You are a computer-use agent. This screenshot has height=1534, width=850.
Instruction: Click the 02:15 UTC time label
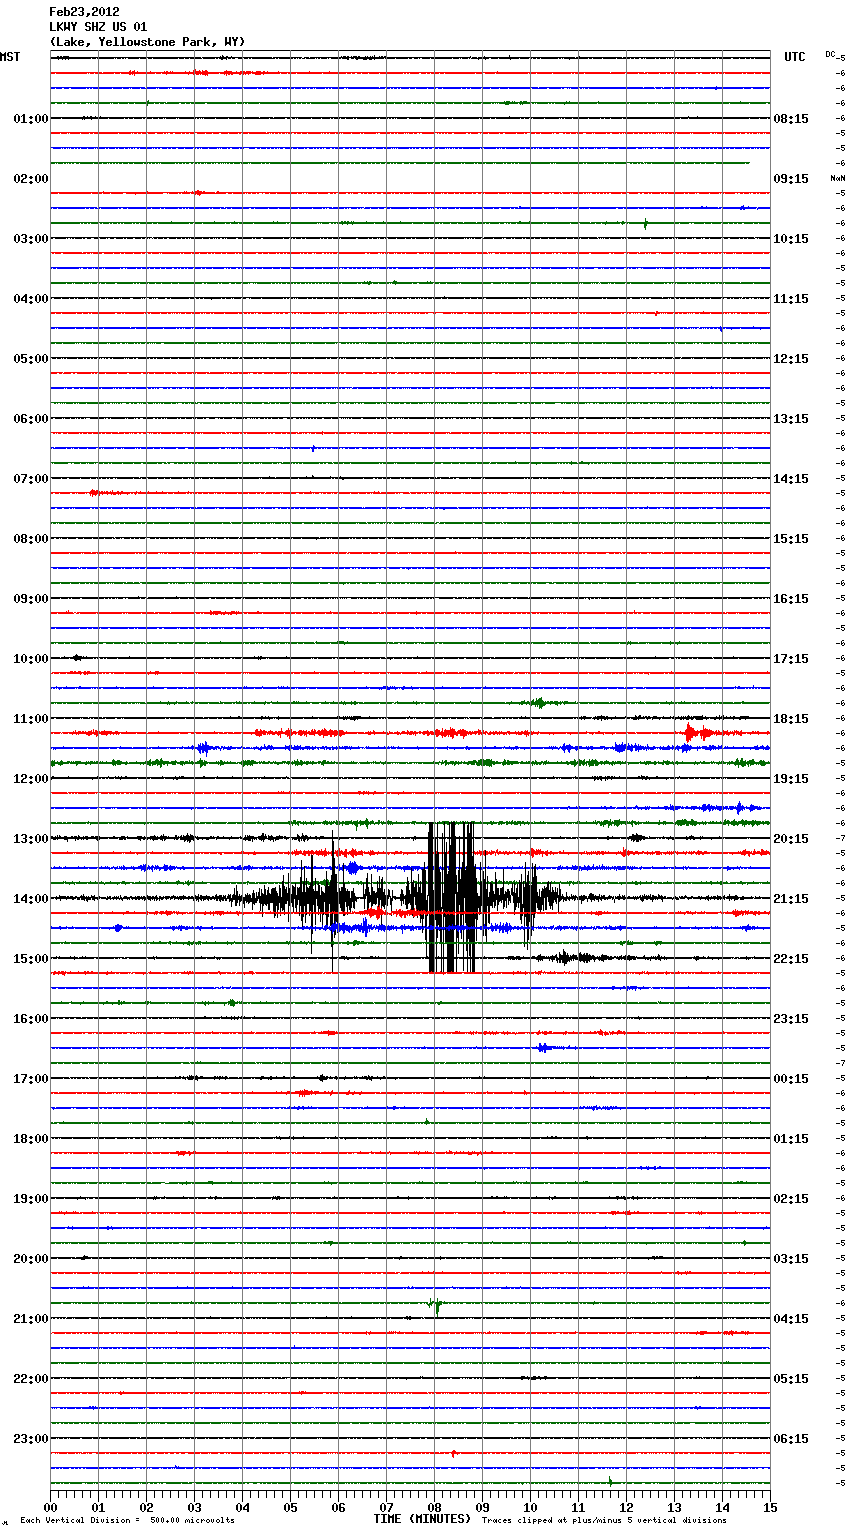(791, 1199)
